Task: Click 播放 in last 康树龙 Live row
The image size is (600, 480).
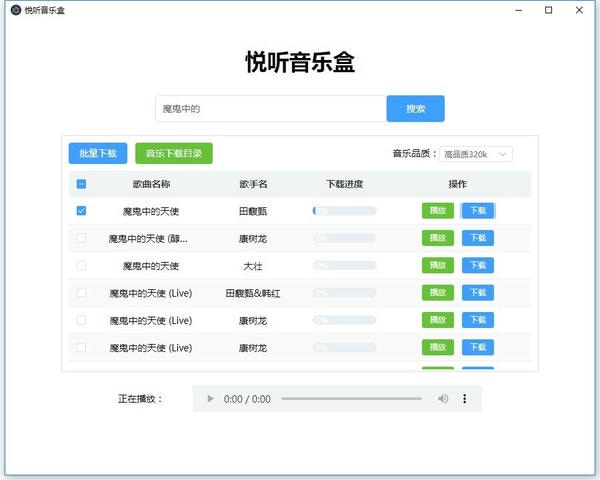Action: [x=438, y=348]
